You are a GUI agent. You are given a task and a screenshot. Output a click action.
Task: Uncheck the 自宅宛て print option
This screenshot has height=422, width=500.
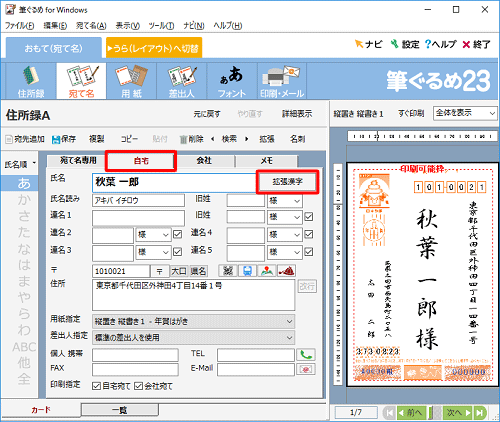coord(96,386)
